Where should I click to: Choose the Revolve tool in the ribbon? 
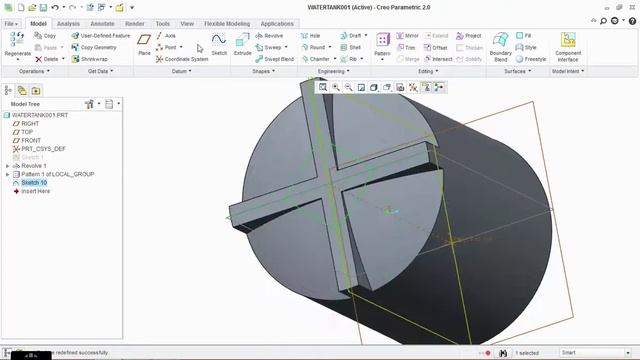(269, 36)
